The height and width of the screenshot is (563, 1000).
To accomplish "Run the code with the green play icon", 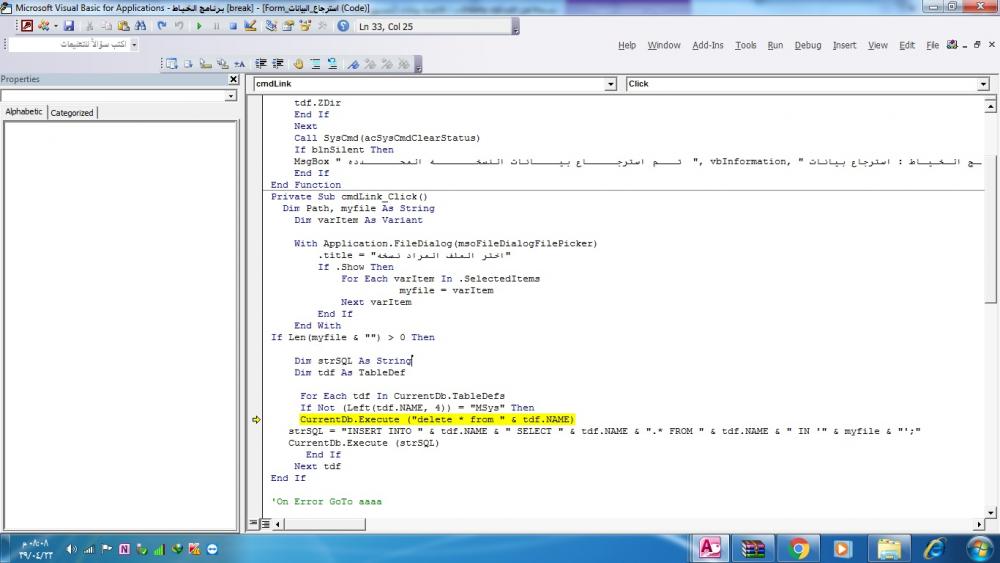I will coord(199,26).
